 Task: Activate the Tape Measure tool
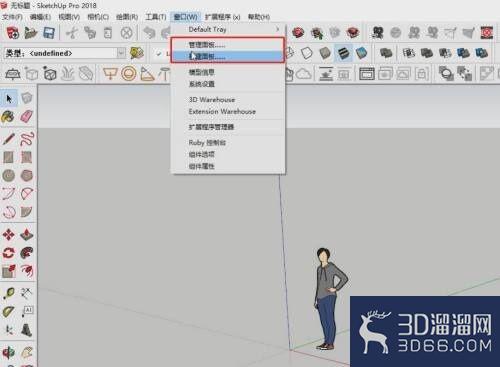tap(9, 293)
